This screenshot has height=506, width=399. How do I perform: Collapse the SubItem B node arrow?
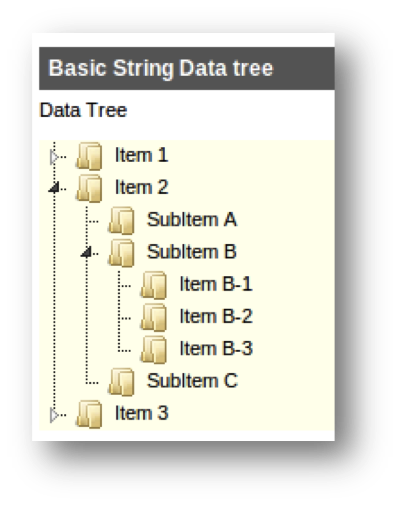pyautogui.click(x=86, y=252)
